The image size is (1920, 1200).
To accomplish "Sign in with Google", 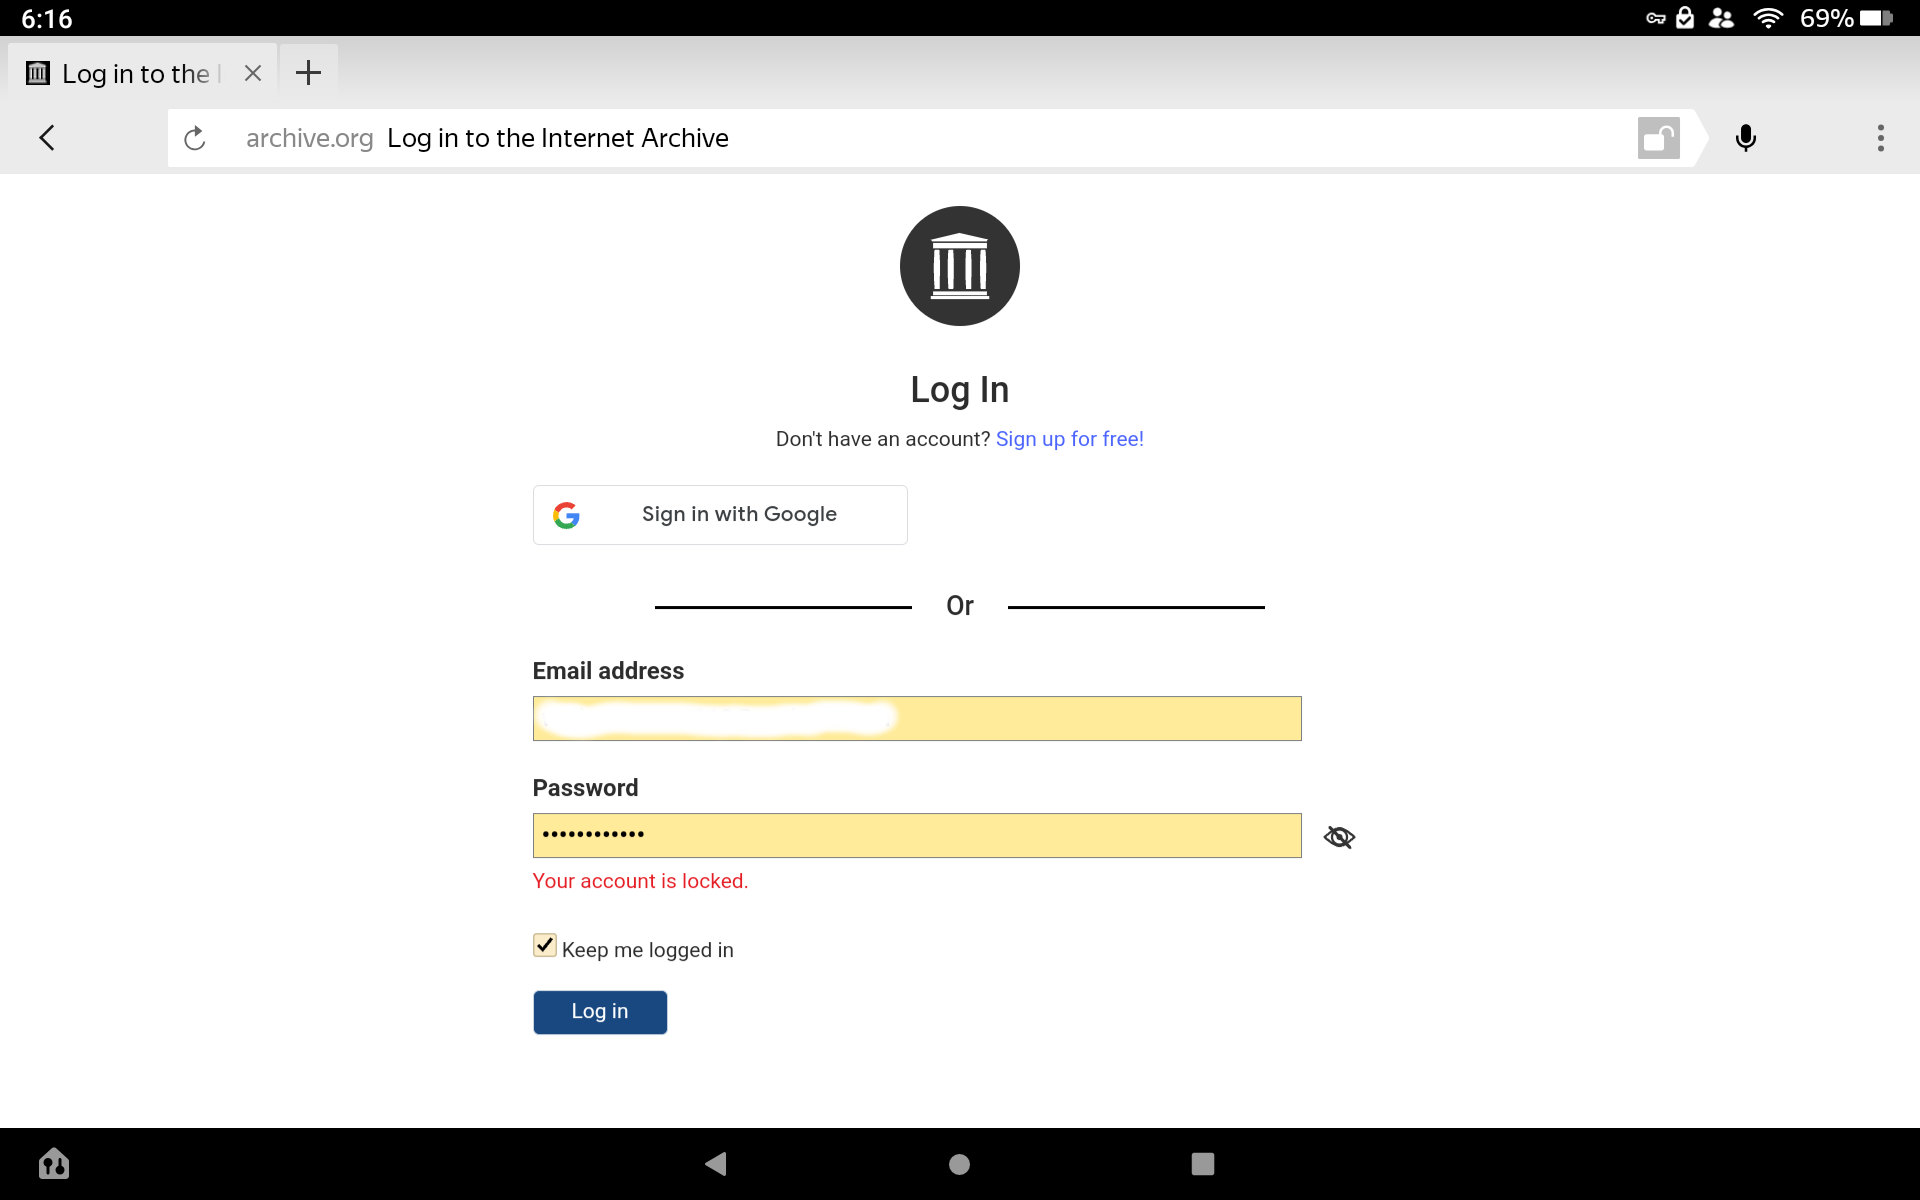I will 720,515.
